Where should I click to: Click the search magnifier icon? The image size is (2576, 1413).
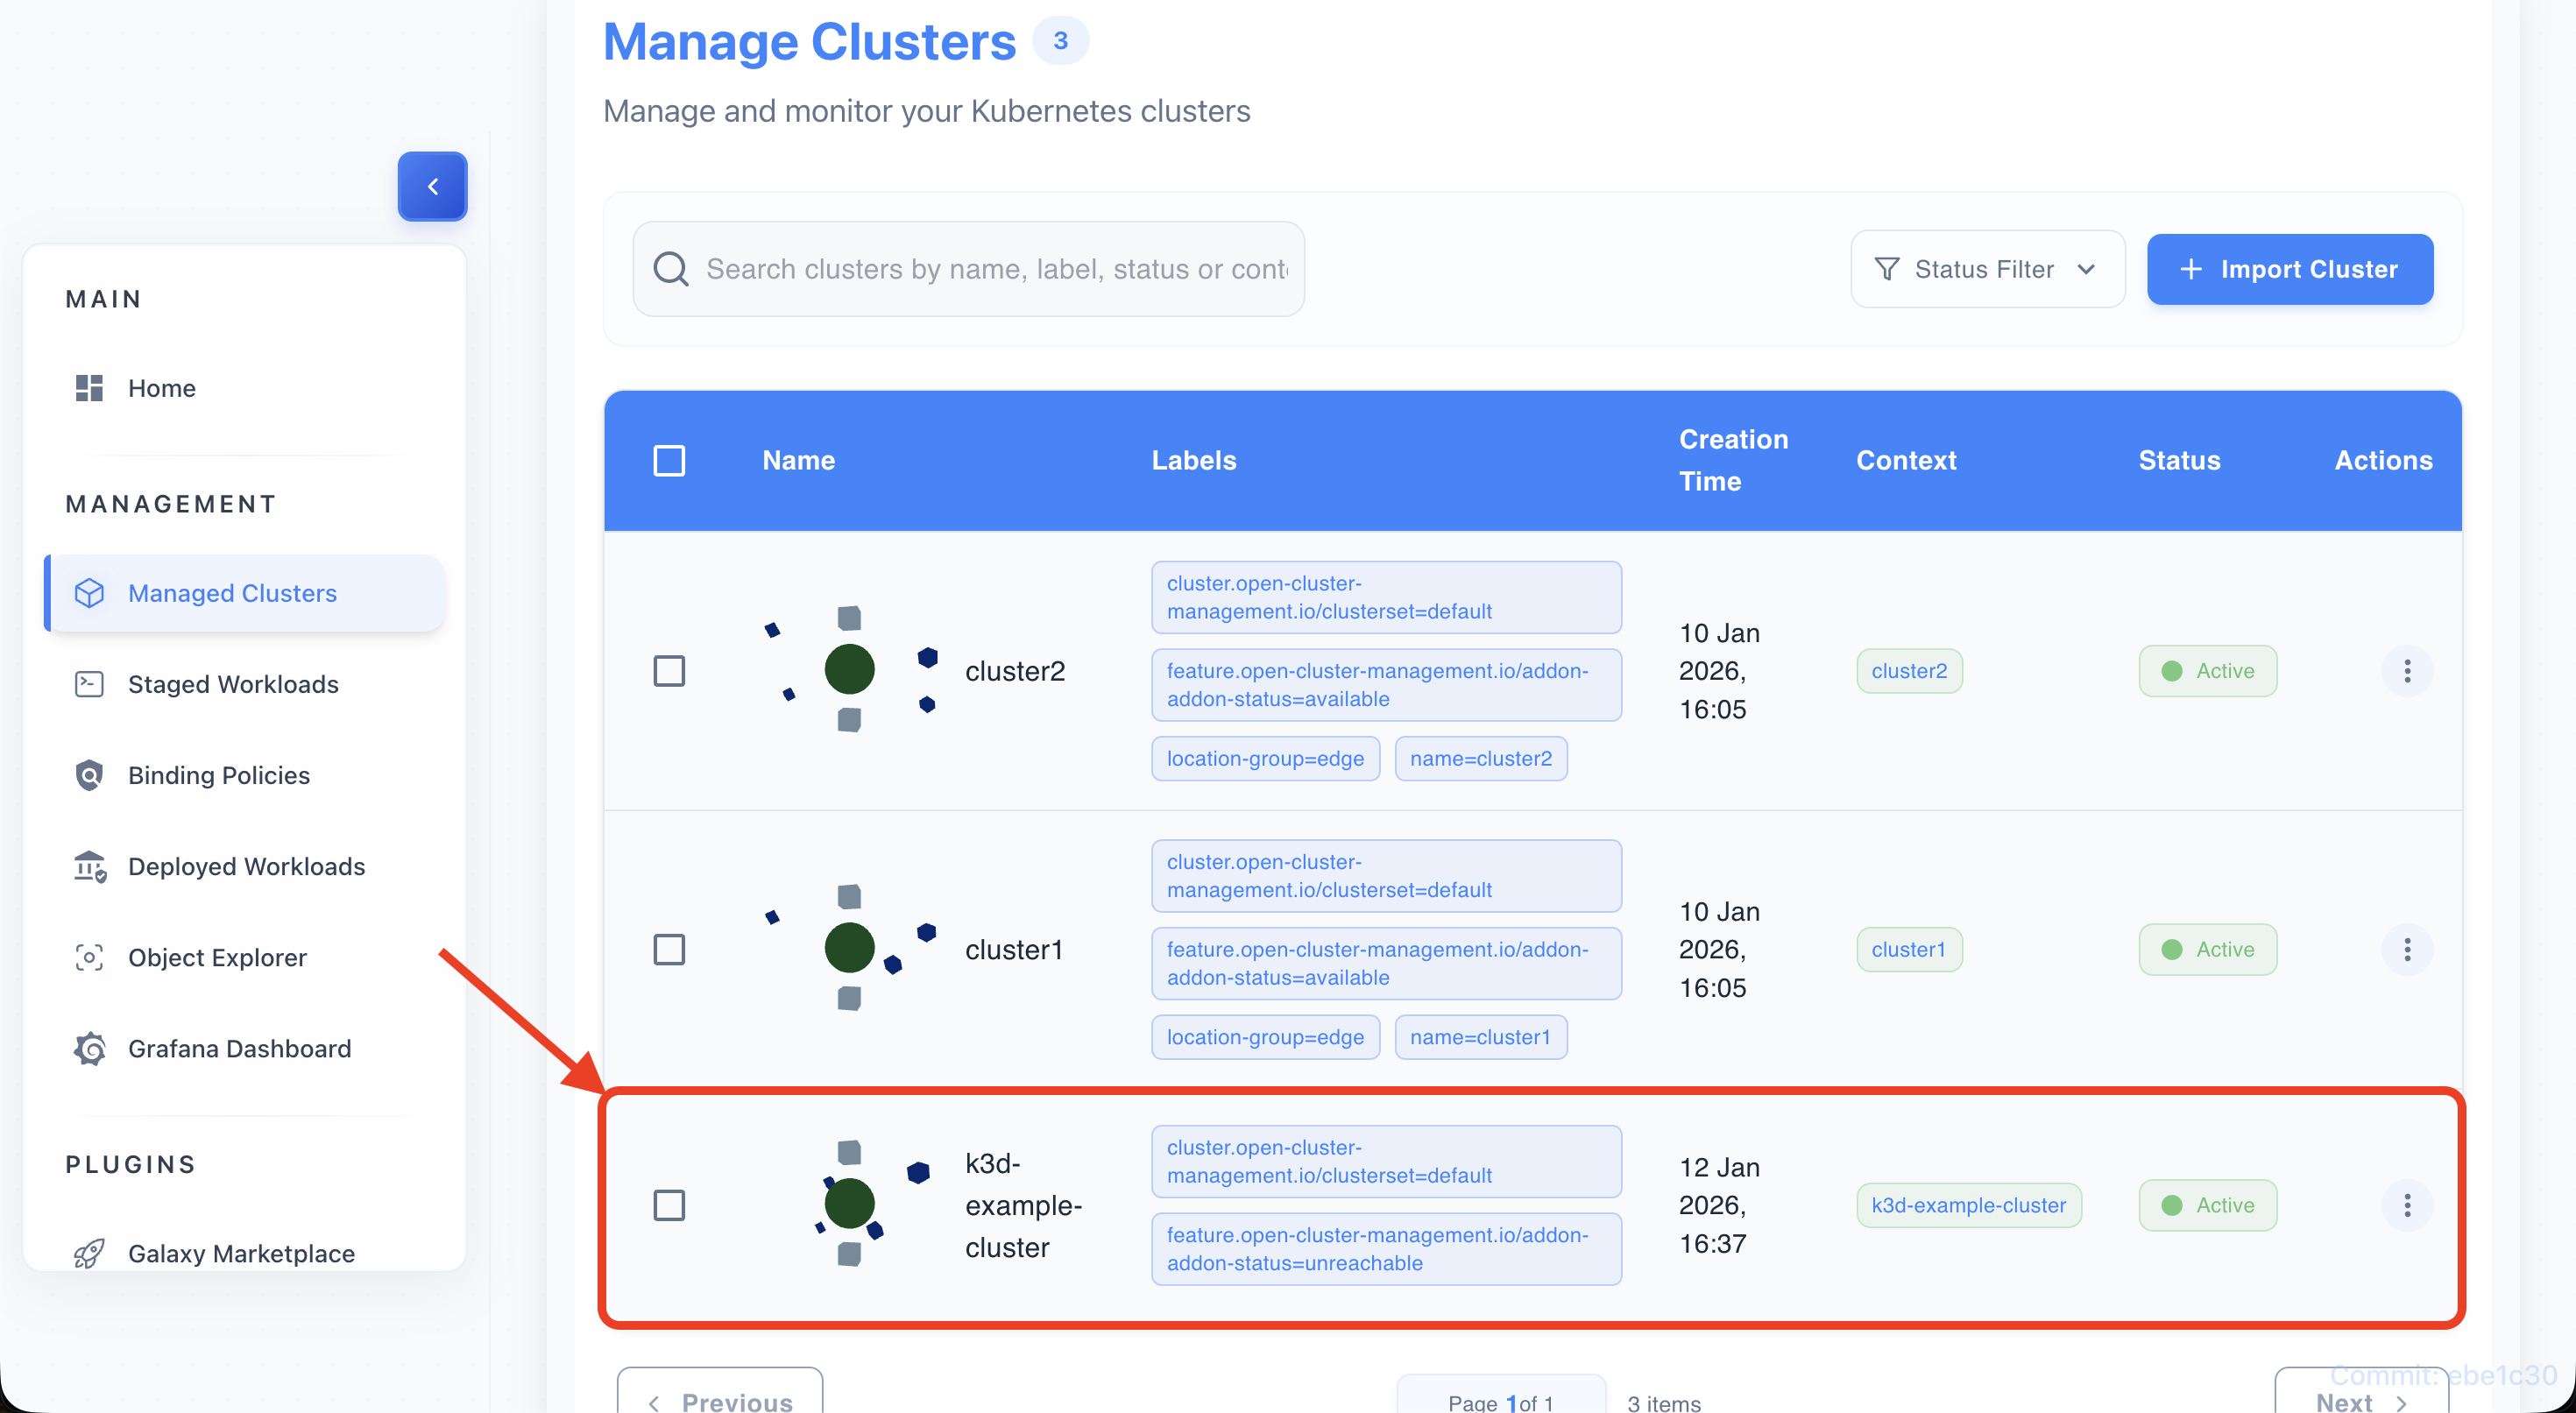point(671,269)
